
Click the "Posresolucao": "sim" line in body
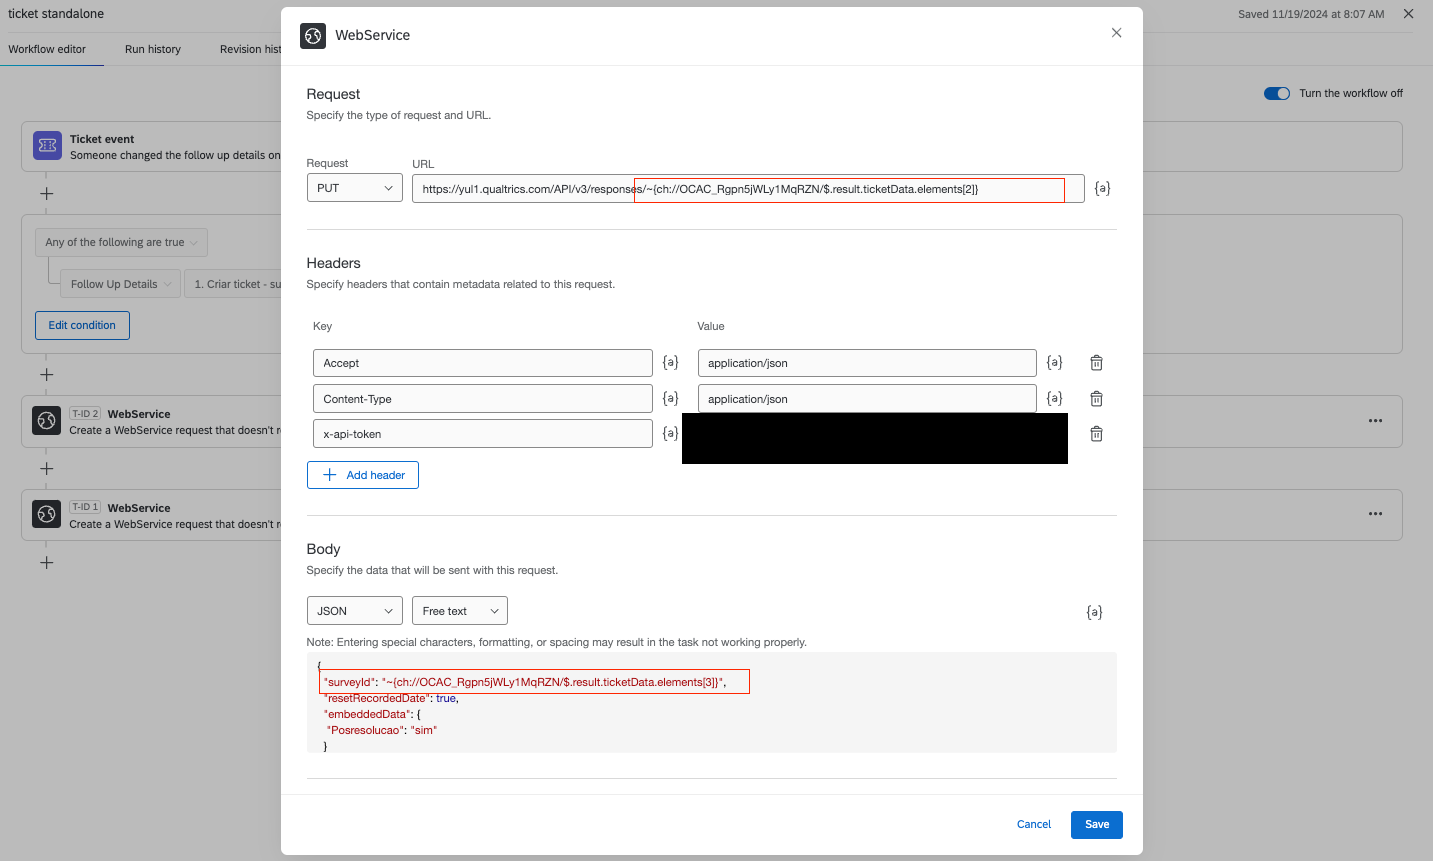click(x=382, y=730)
